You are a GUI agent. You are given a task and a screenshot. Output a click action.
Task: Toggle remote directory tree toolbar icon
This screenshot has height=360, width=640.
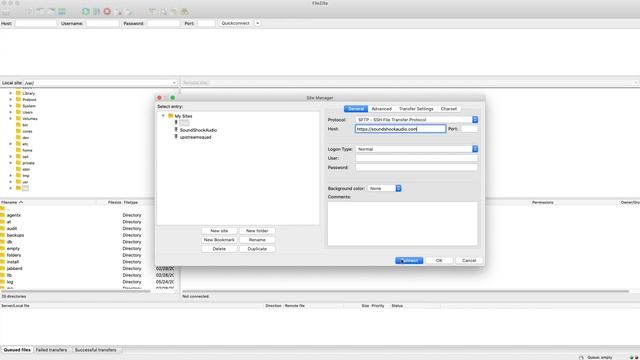[51, 12]
